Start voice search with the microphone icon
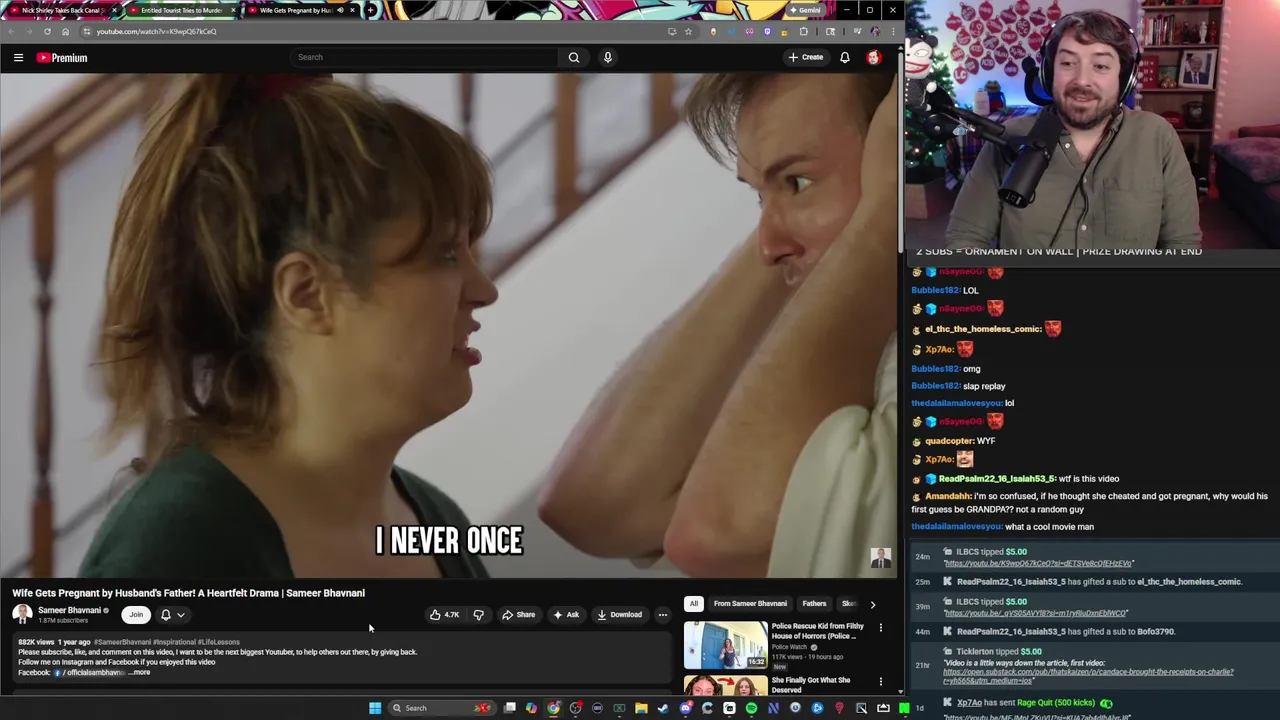1280x720 pixels. pos(607,57)
